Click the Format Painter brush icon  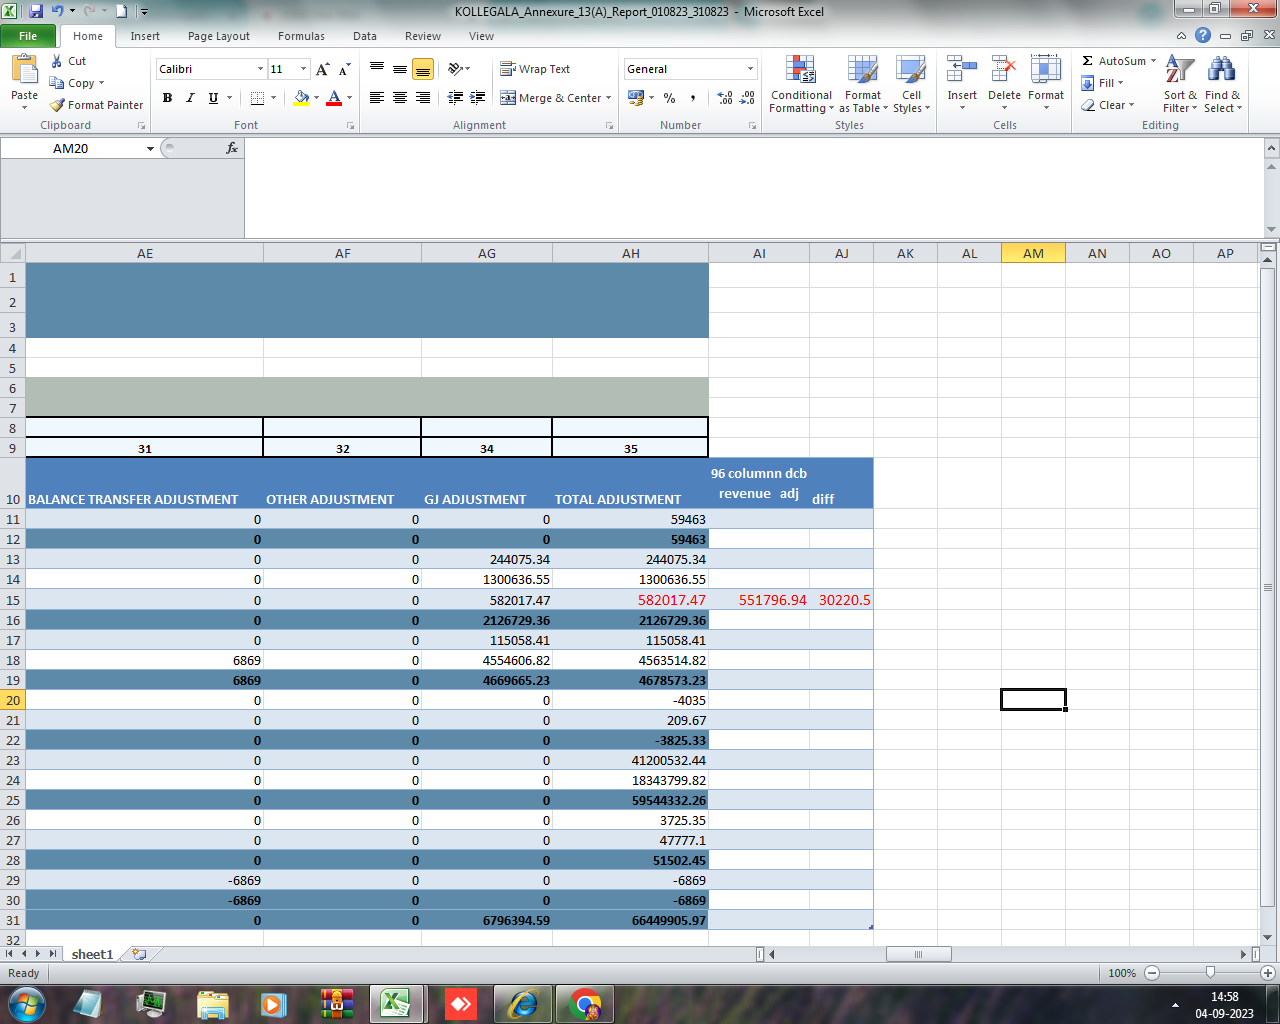click(57, 105)
